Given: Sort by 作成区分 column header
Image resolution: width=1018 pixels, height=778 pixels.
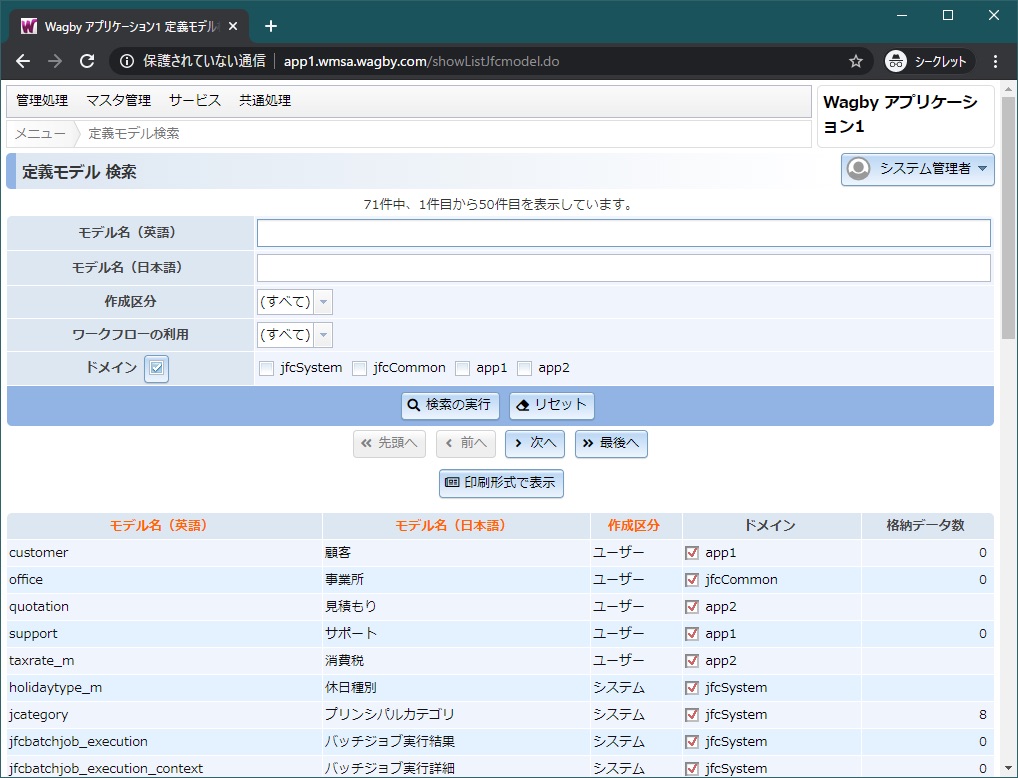Looking at the screenshot, I should (x=634, y=525).
